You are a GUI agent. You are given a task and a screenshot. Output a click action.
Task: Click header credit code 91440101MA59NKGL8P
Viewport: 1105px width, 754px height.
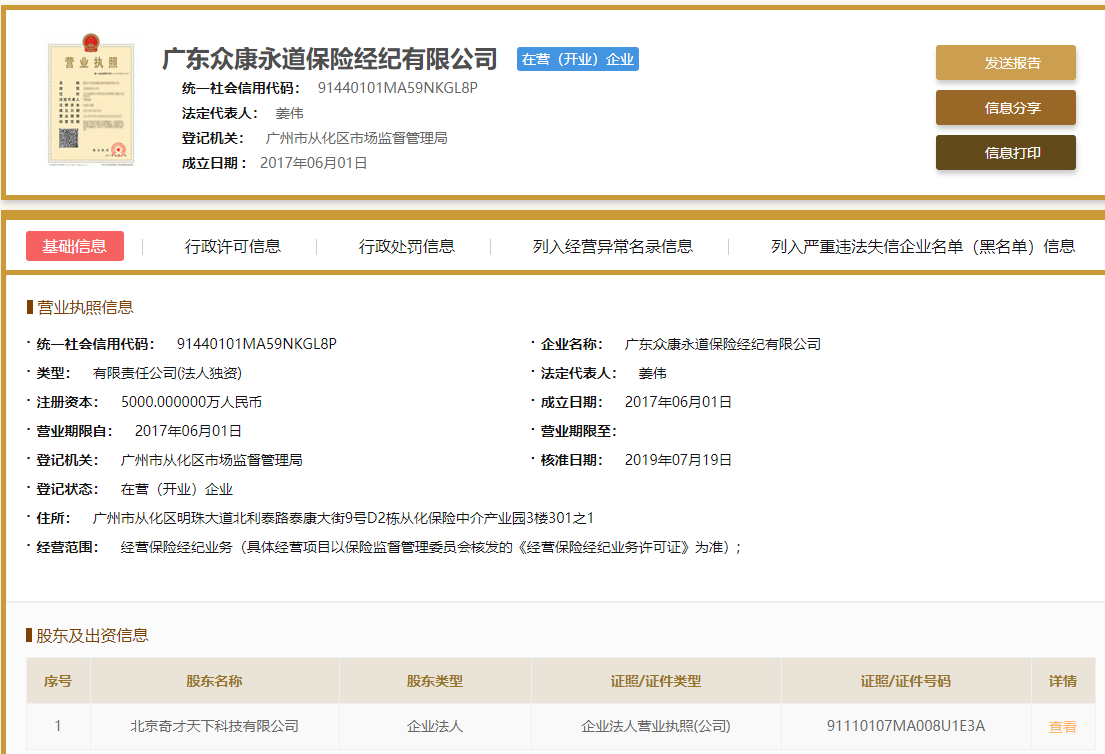click(397, 88)
